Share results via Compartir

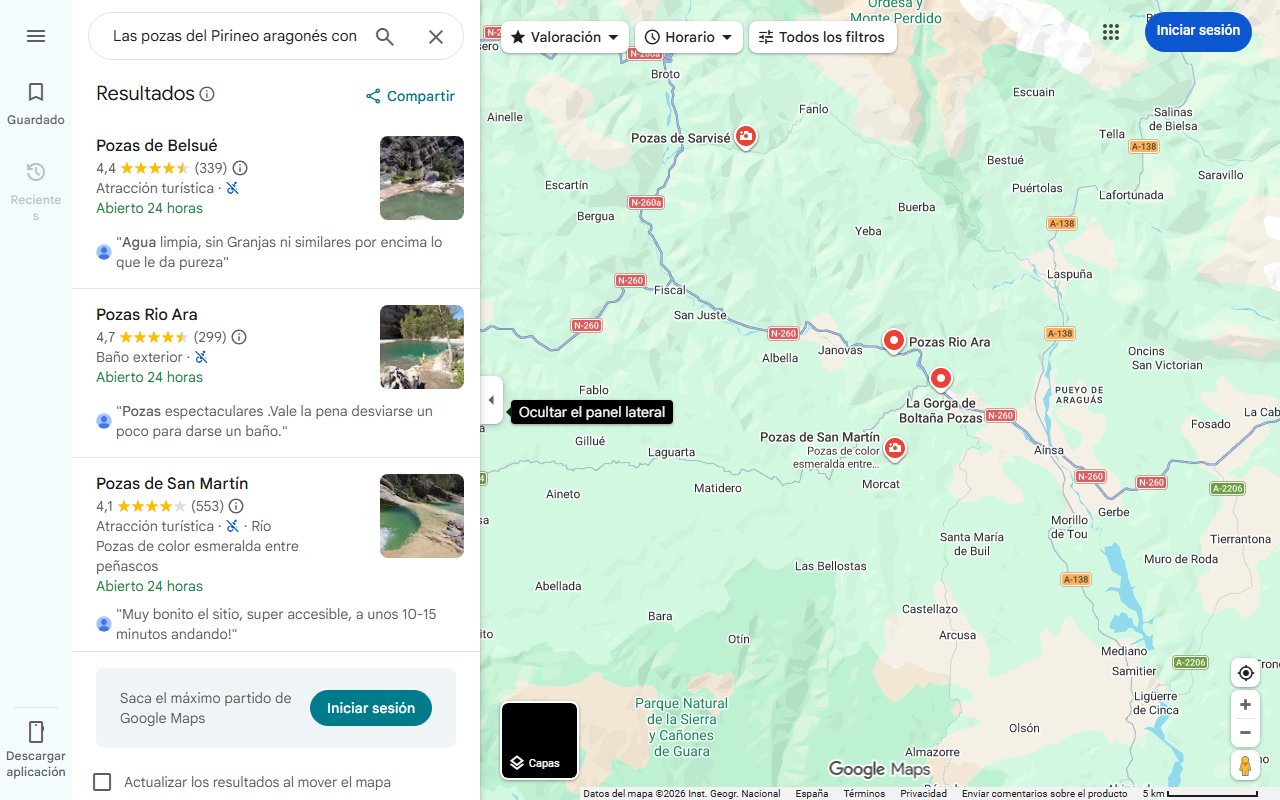410,96
